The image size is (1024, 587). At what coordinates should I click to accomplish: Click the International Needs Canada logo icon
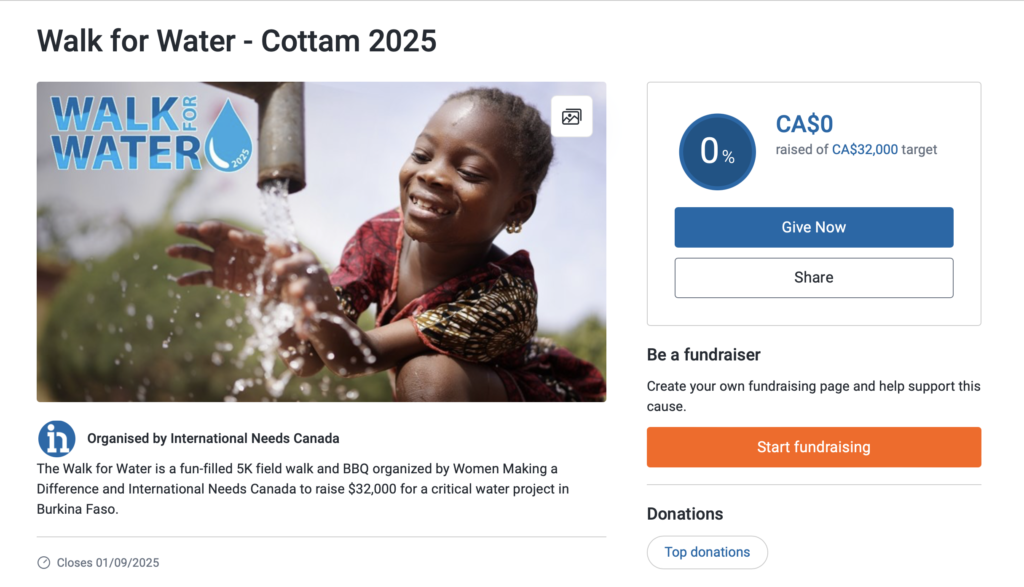pyautogui.click(x=57, y=439)
